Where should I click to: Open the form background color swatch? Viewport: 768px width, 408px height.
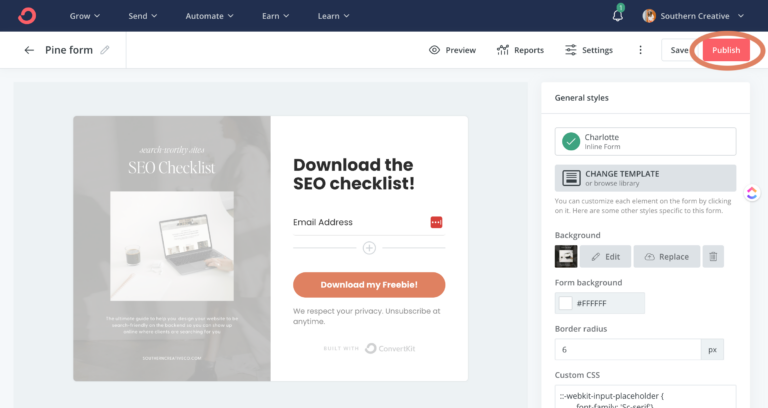click(565, 303)
